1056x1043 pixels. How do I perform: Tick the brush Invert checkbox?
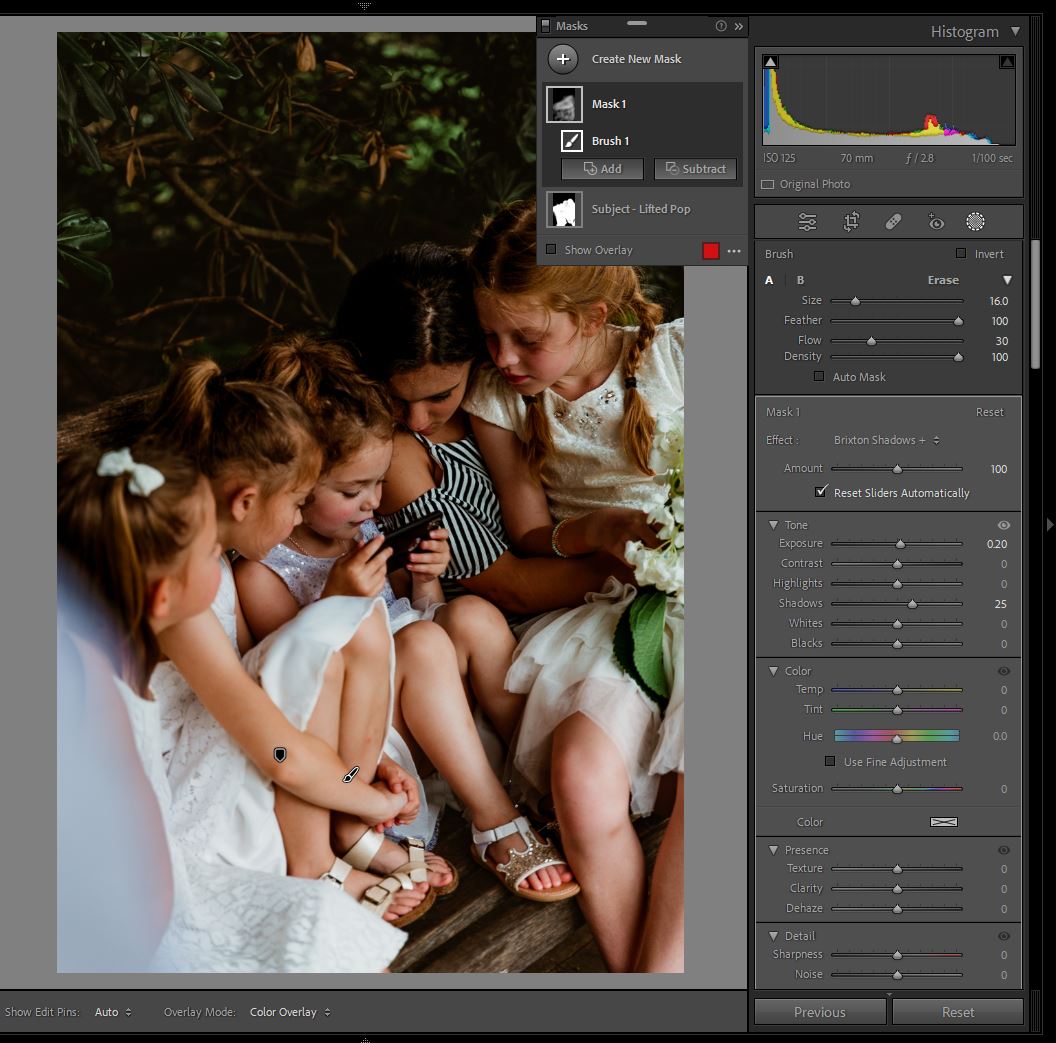point(961,254)
